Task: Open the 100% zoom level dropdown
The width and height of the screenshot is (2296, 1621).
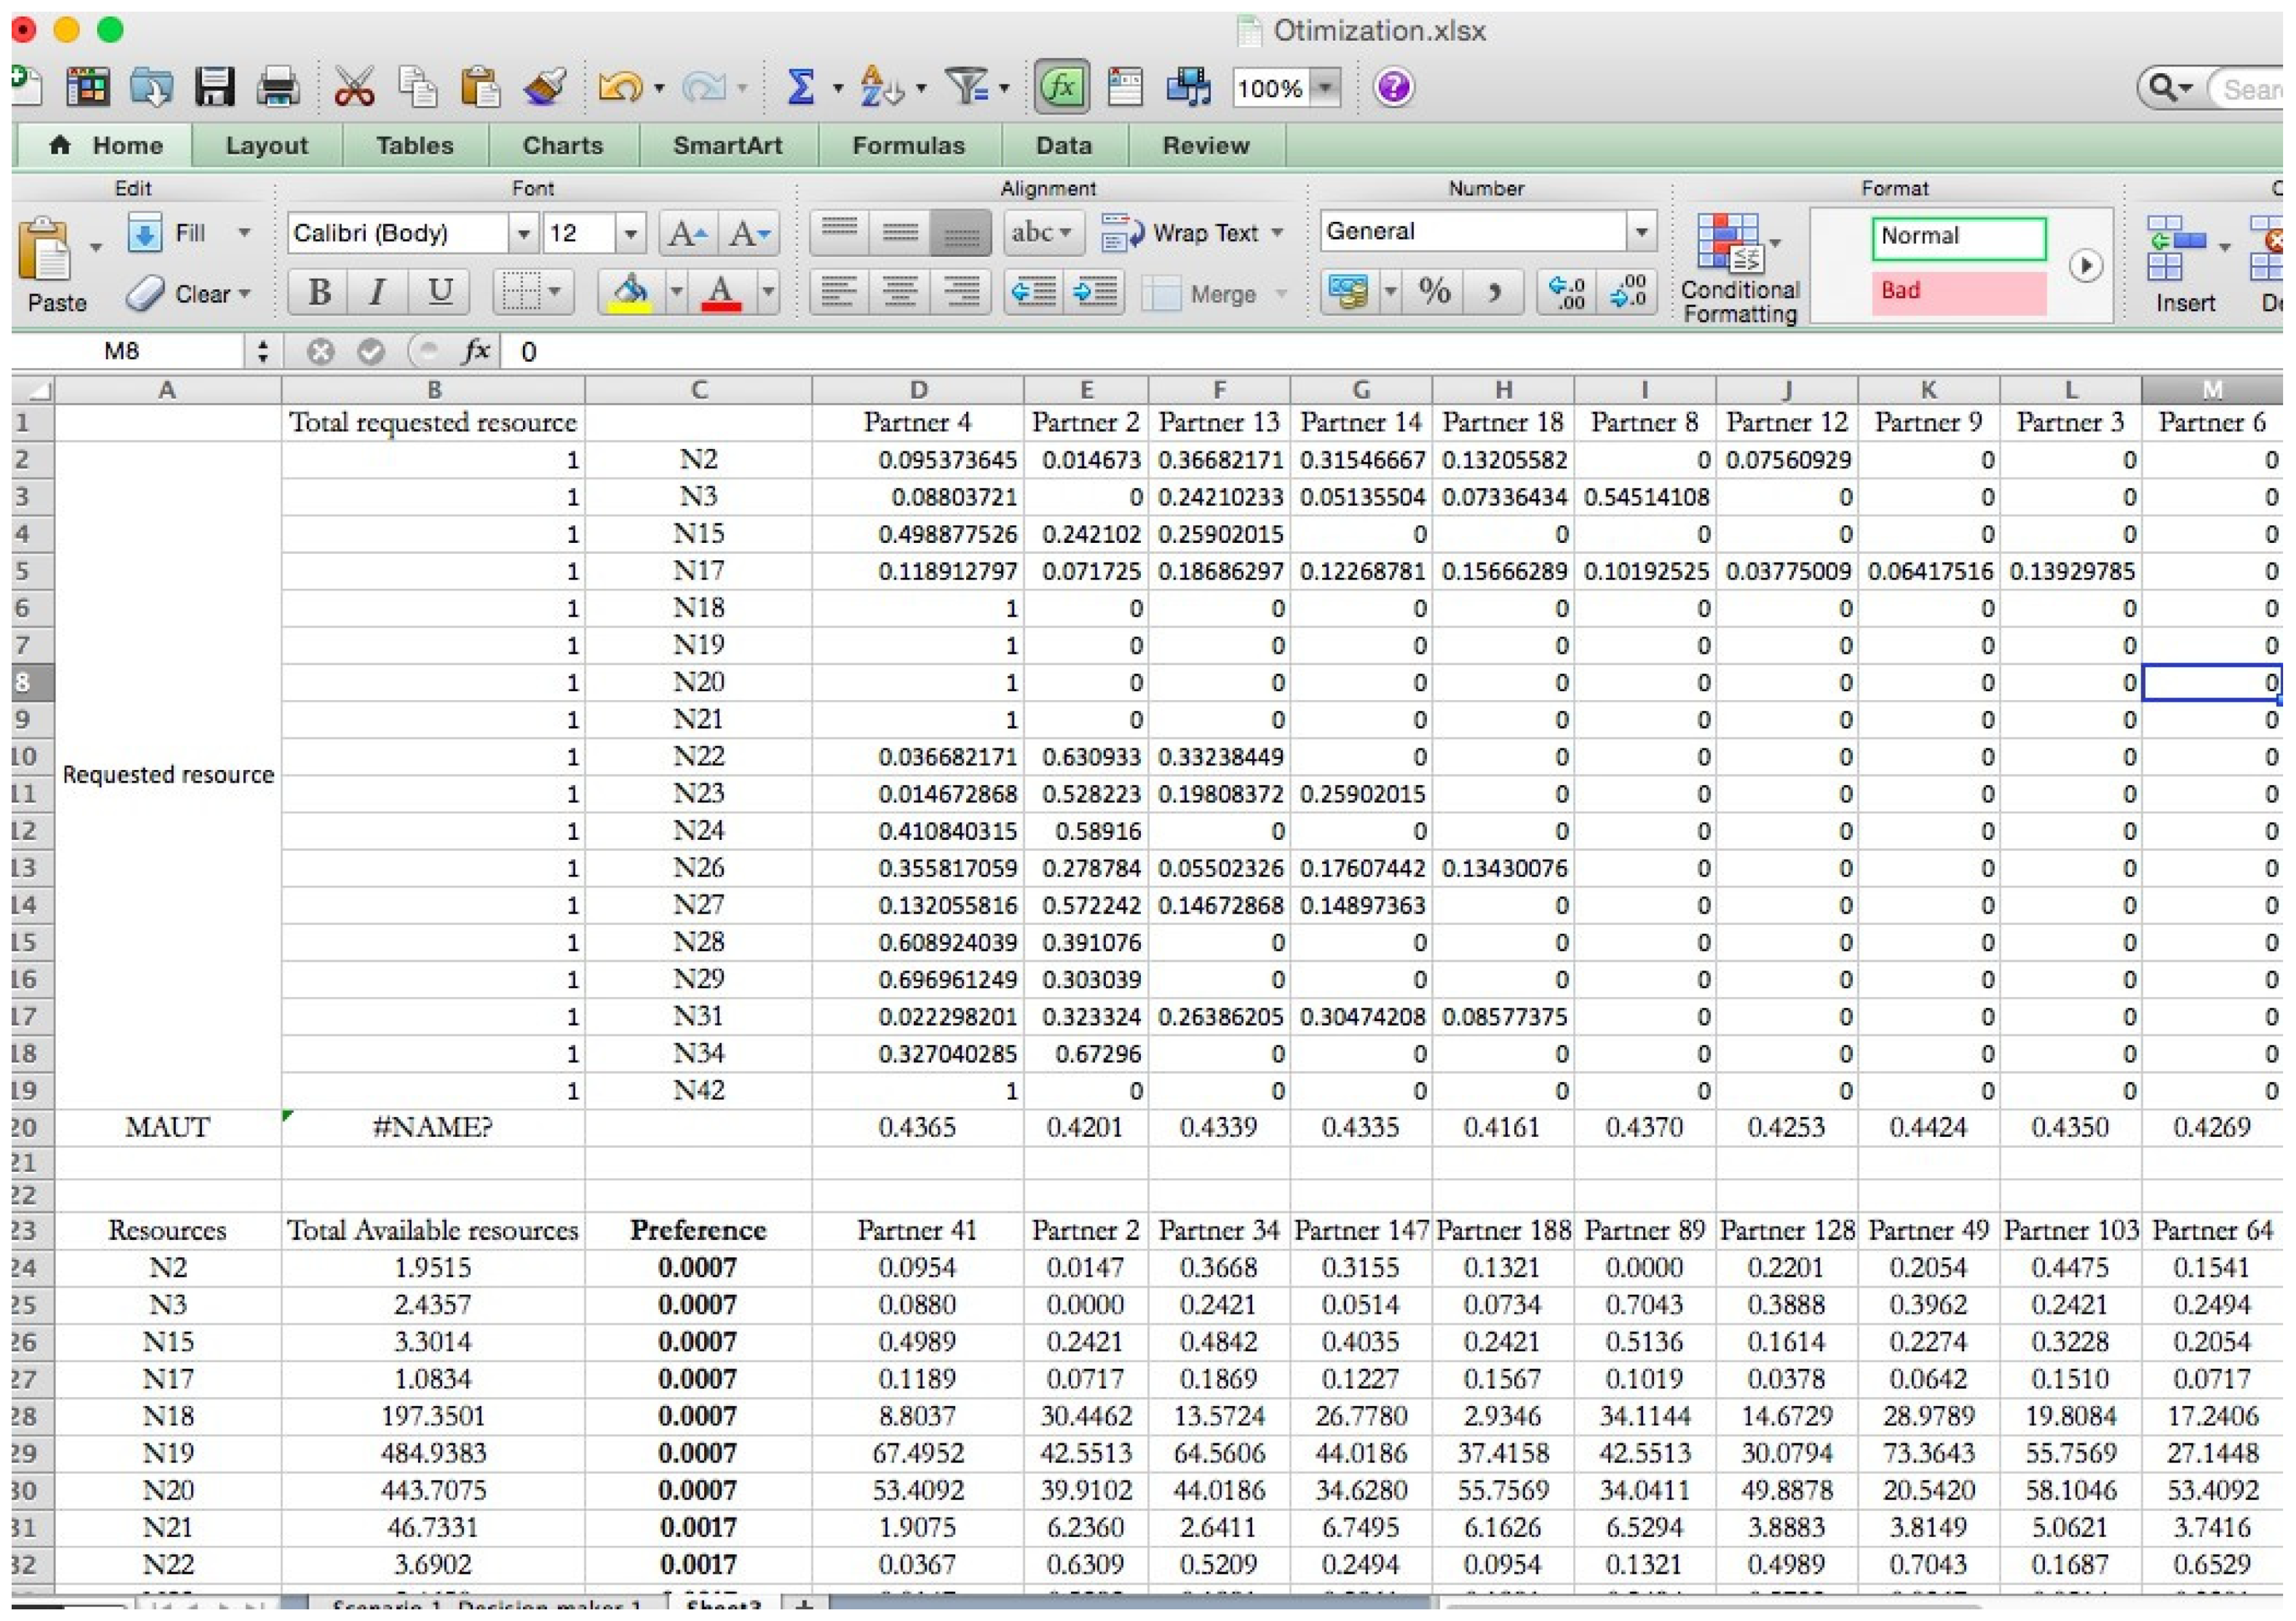Action: [x=1325, y=88]
